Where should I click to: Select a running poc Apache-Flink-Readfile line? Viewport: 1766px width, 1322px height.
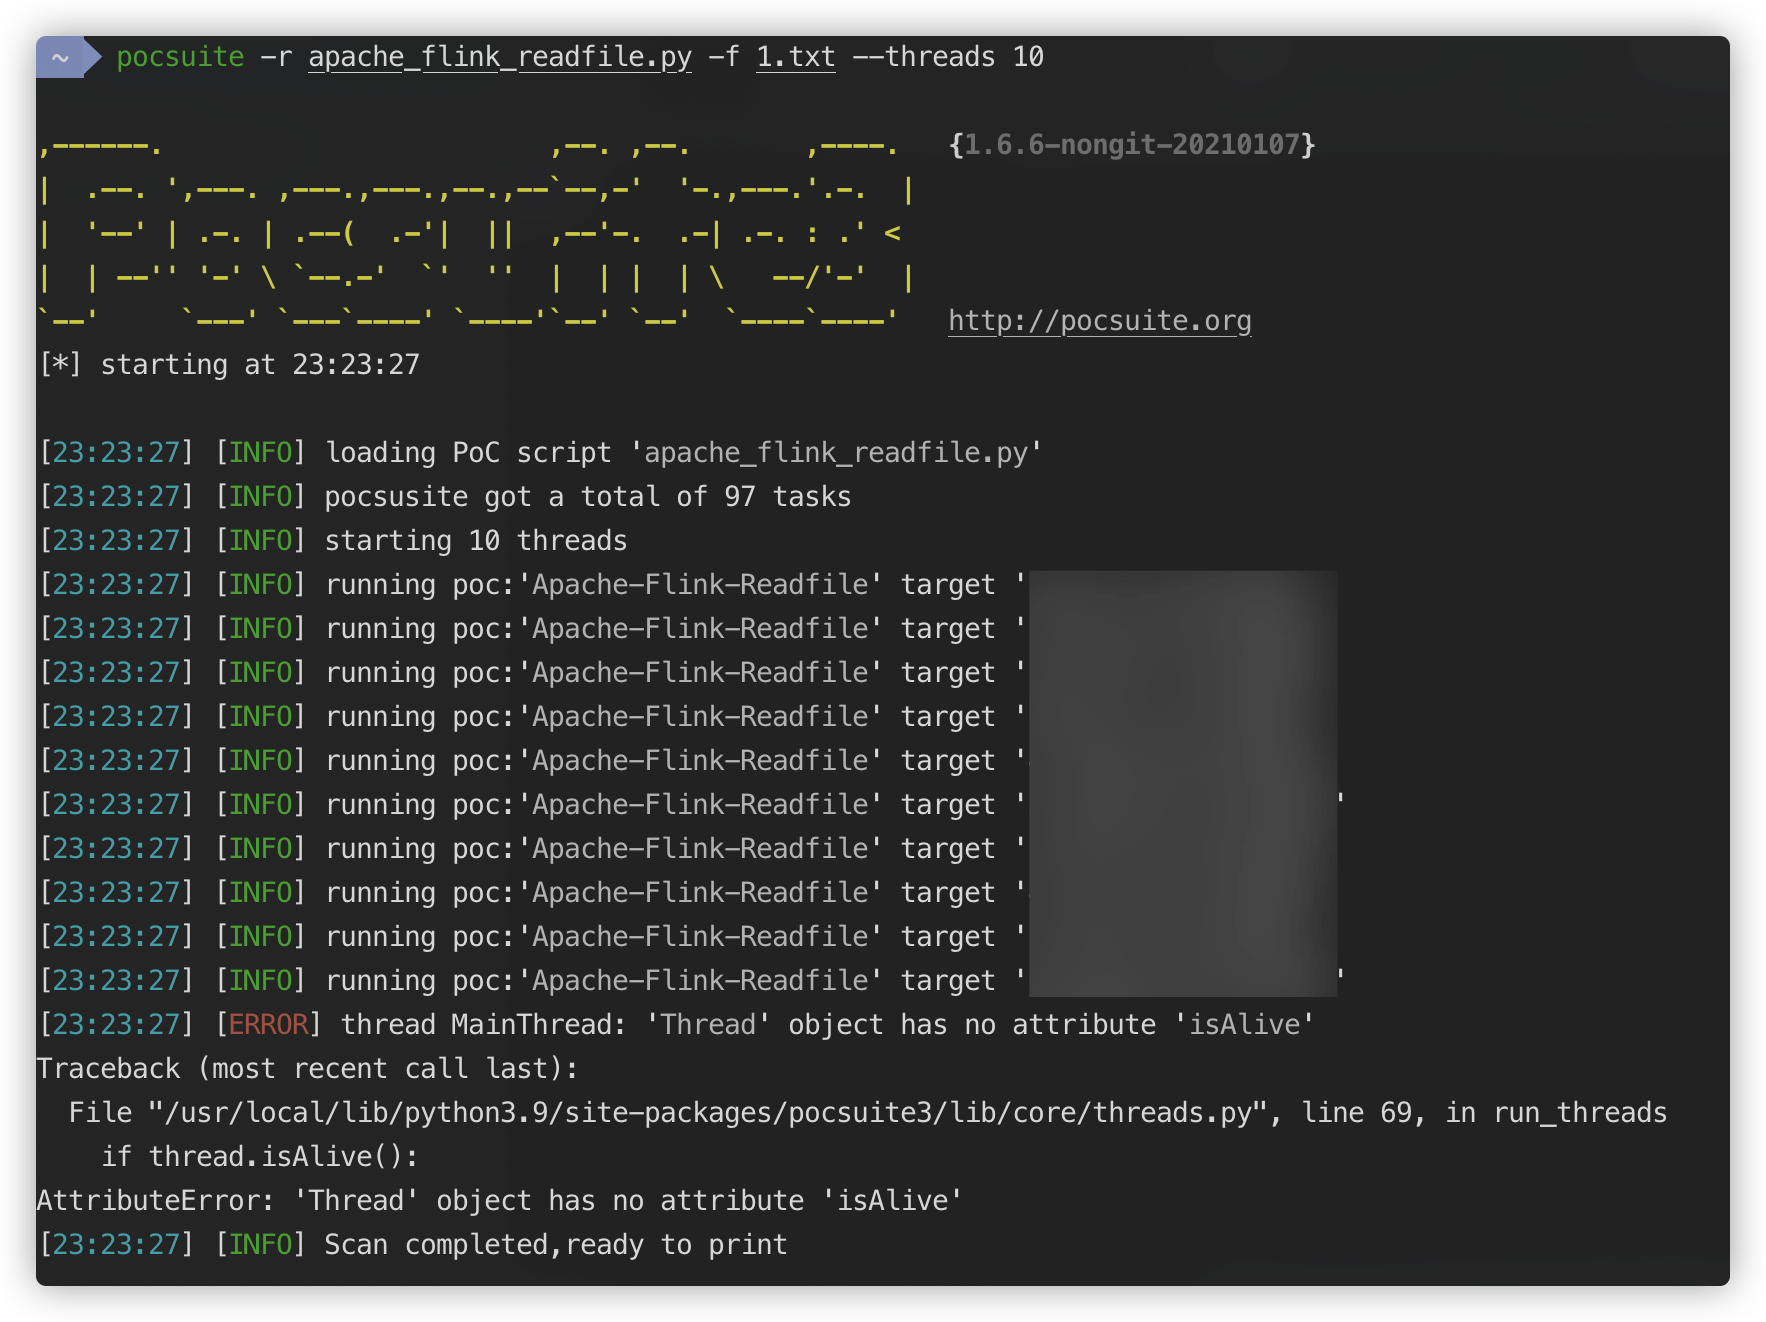[x=650, y=584]
